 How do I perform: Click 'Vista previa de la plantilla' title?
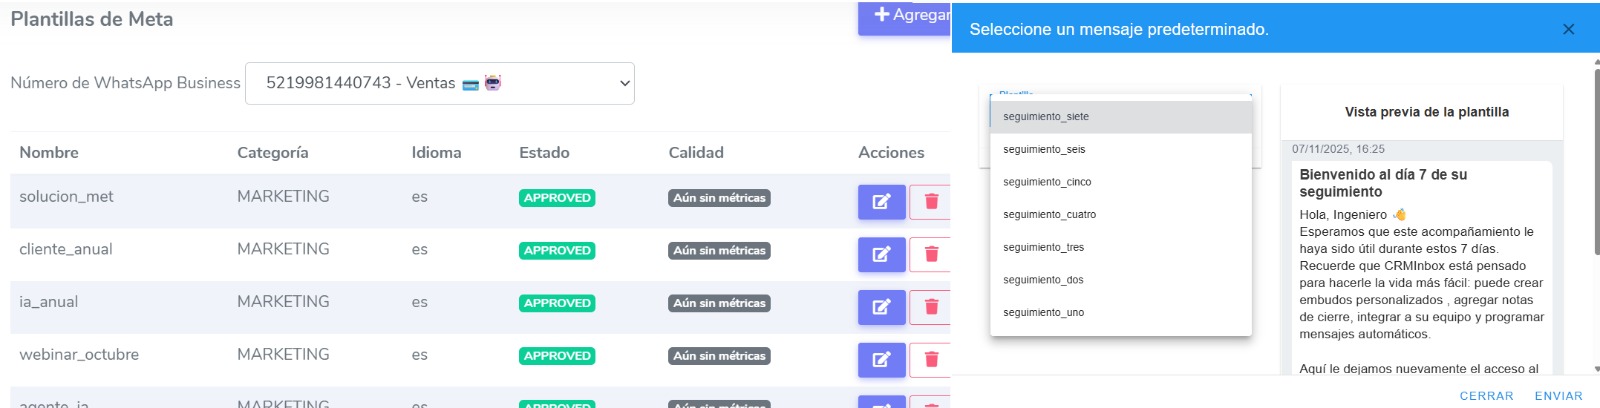point(1427,112)
